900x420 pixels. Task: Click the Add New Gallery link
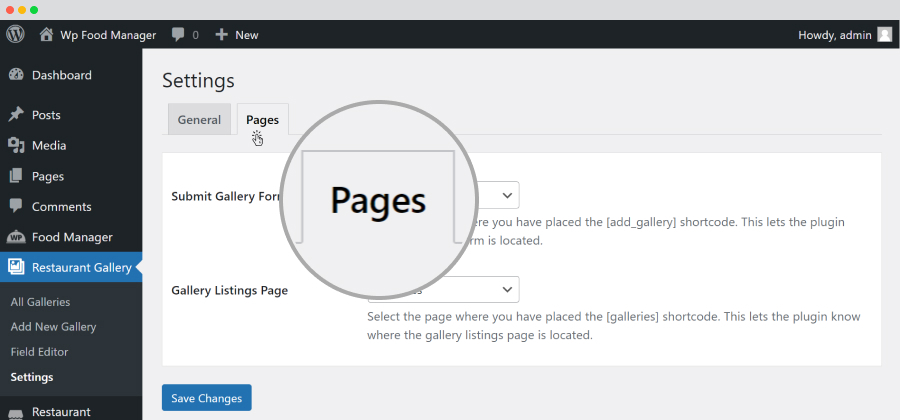click(x=53, y=326)
